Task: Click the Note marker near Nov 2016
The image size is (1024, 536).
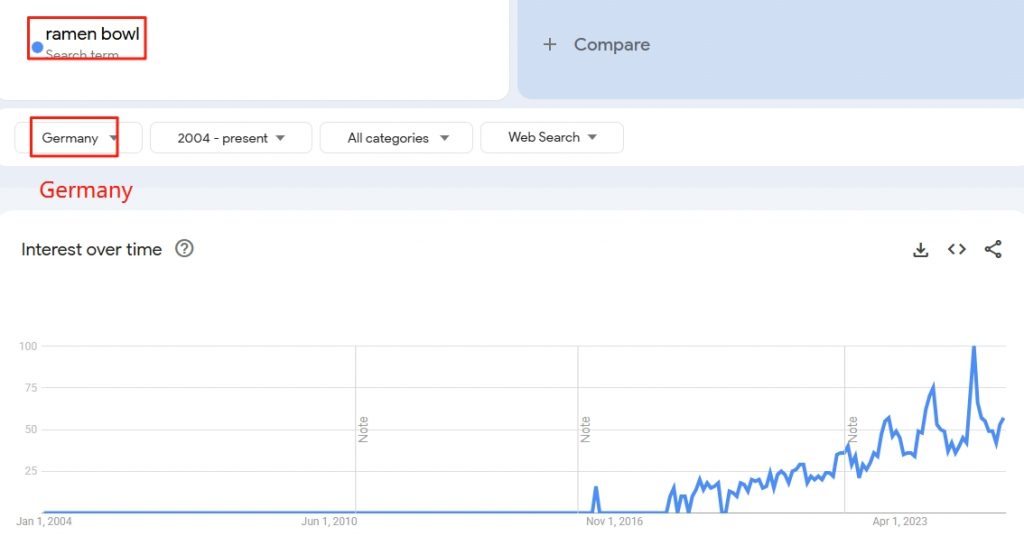Action: [585, 429]
